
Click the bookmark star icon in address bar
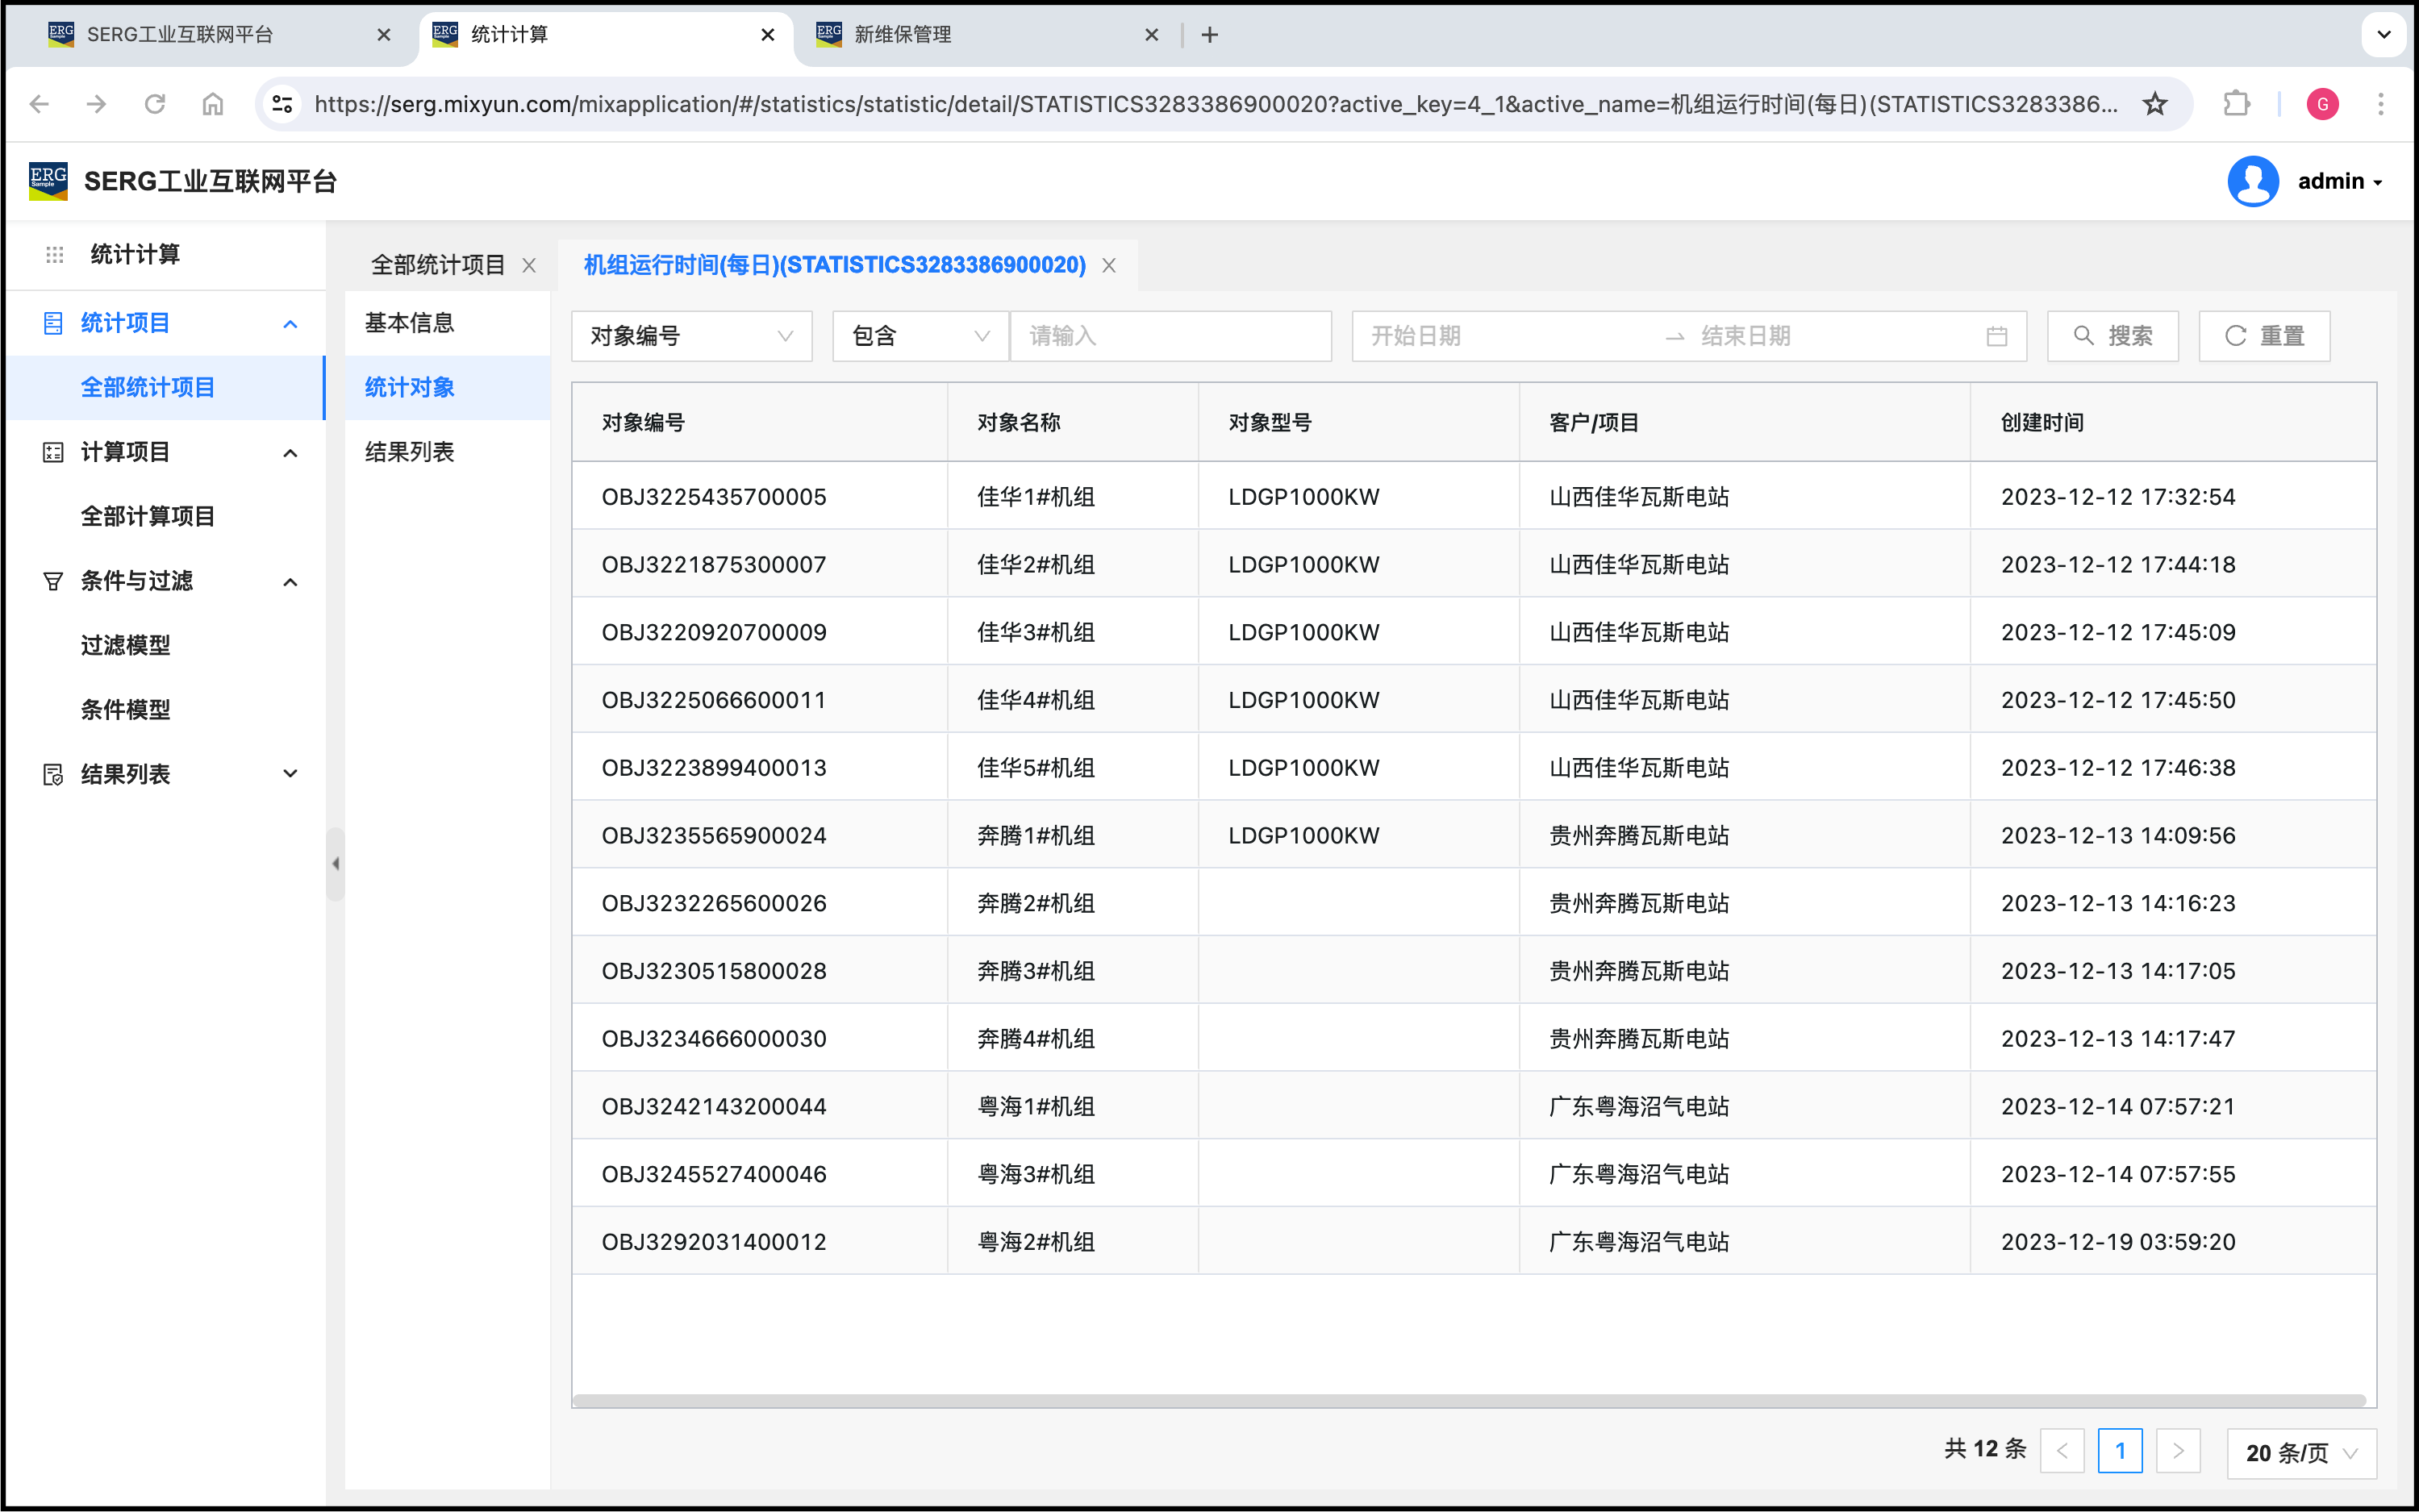pyautogui.click(x=2155, y=104)
